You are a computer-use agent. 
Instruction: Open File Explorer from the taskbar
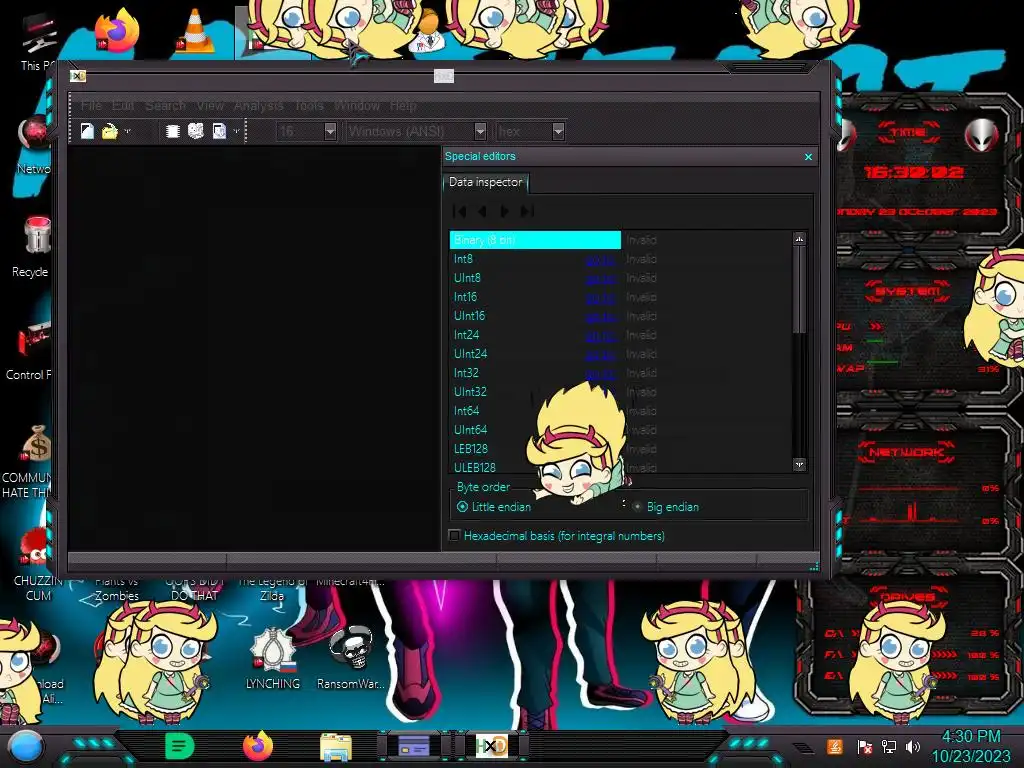tap(336, 746)
